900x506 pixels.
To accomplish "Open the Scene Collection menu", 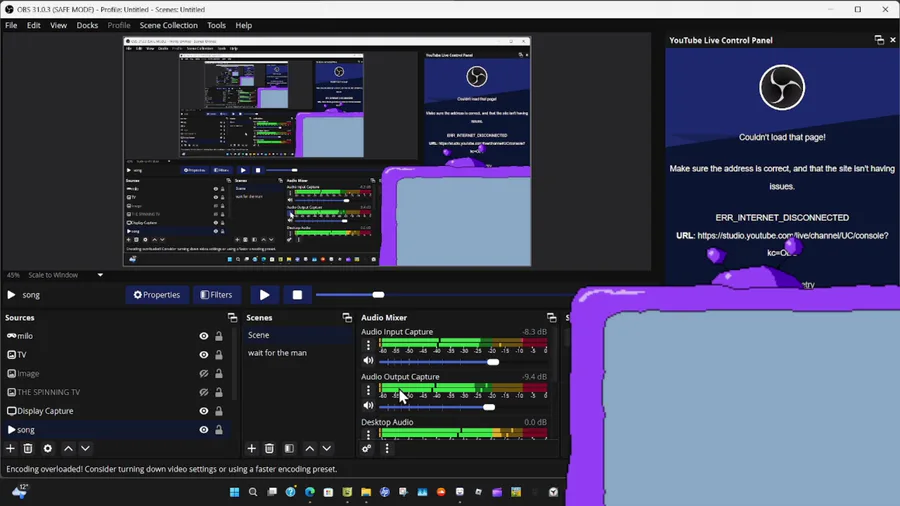I will tap(168, 25).
